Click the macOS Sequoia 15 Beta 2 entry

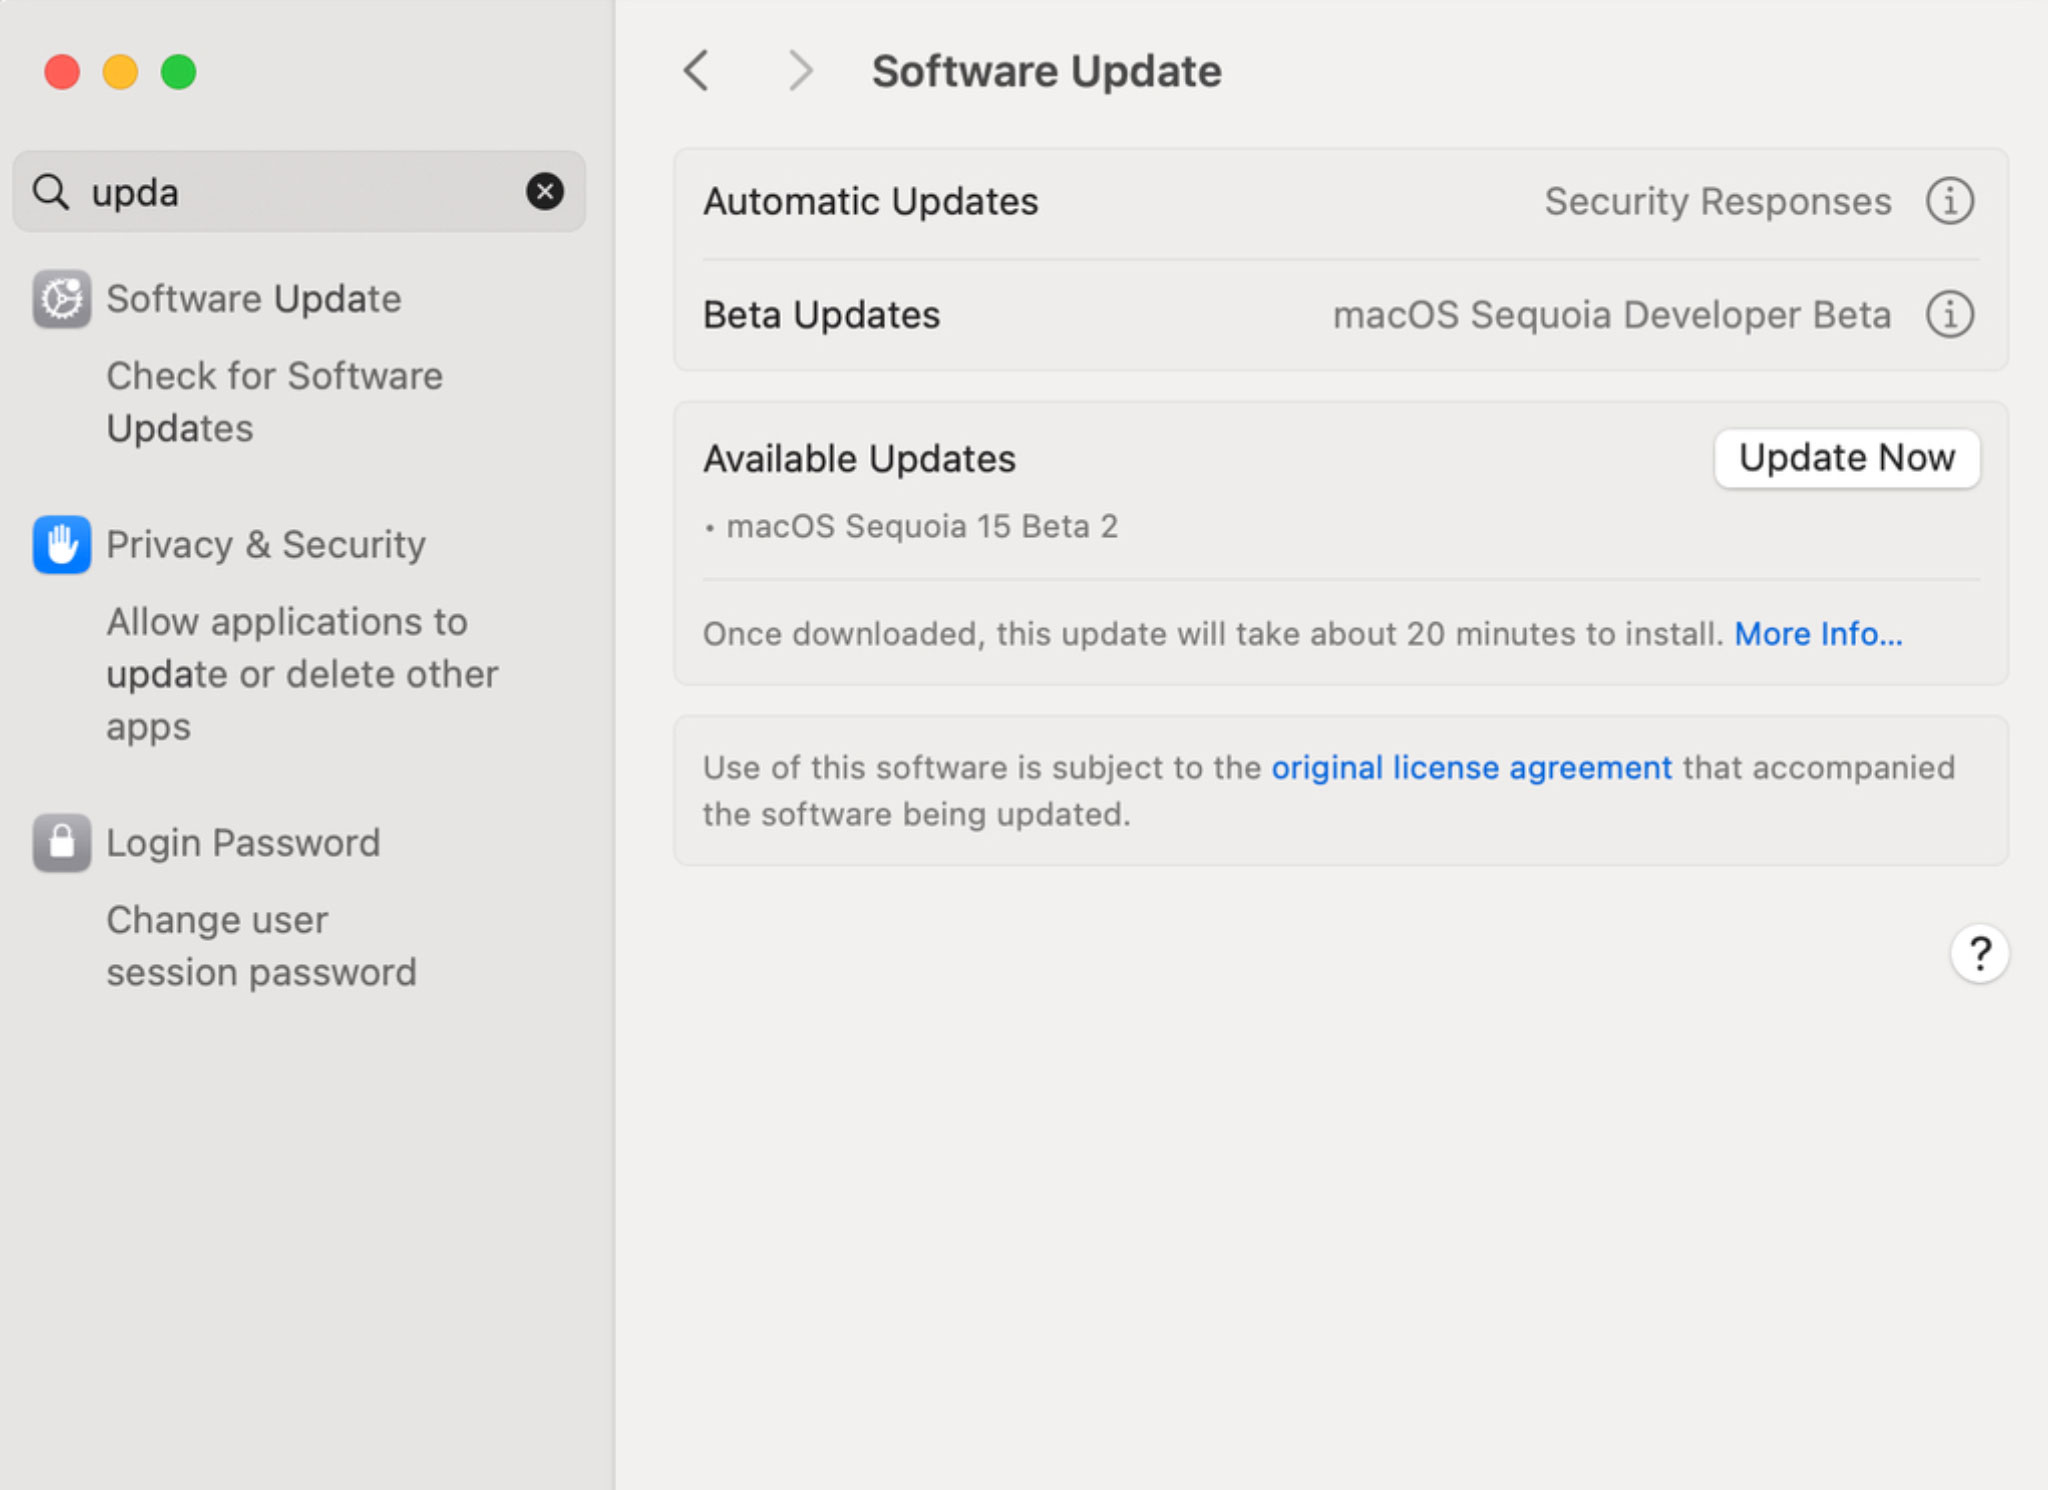tap(921, 526)
